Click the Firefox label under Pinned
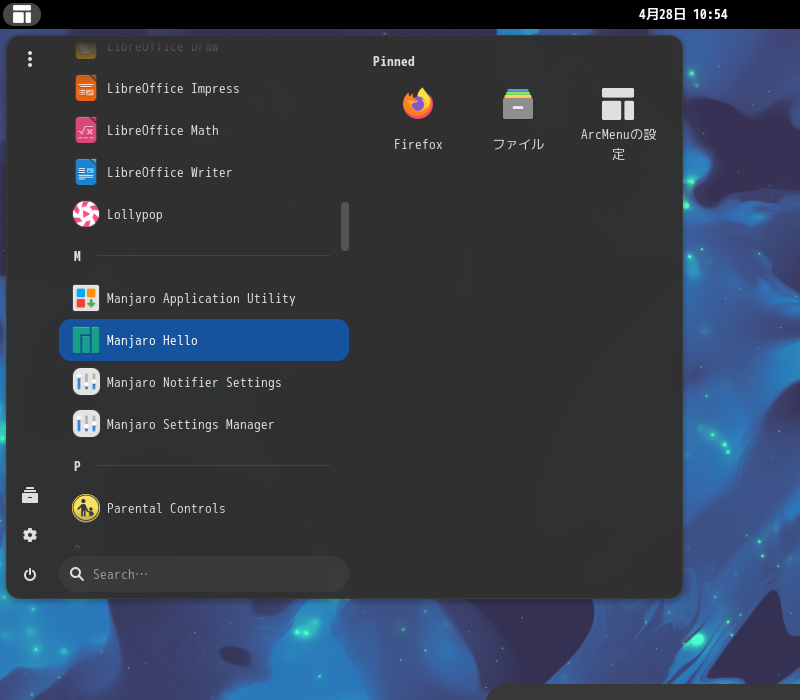 point(418,144)
